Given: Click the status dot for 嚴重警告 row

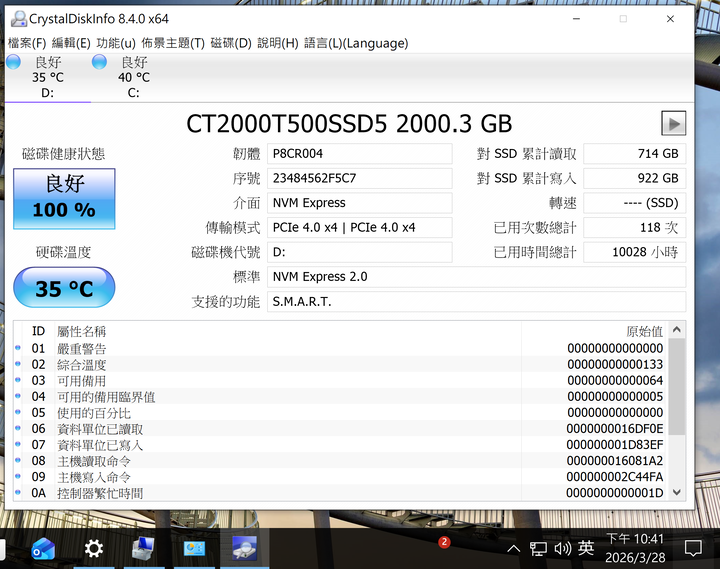Looking at the screenshot, I should [18, 349].
